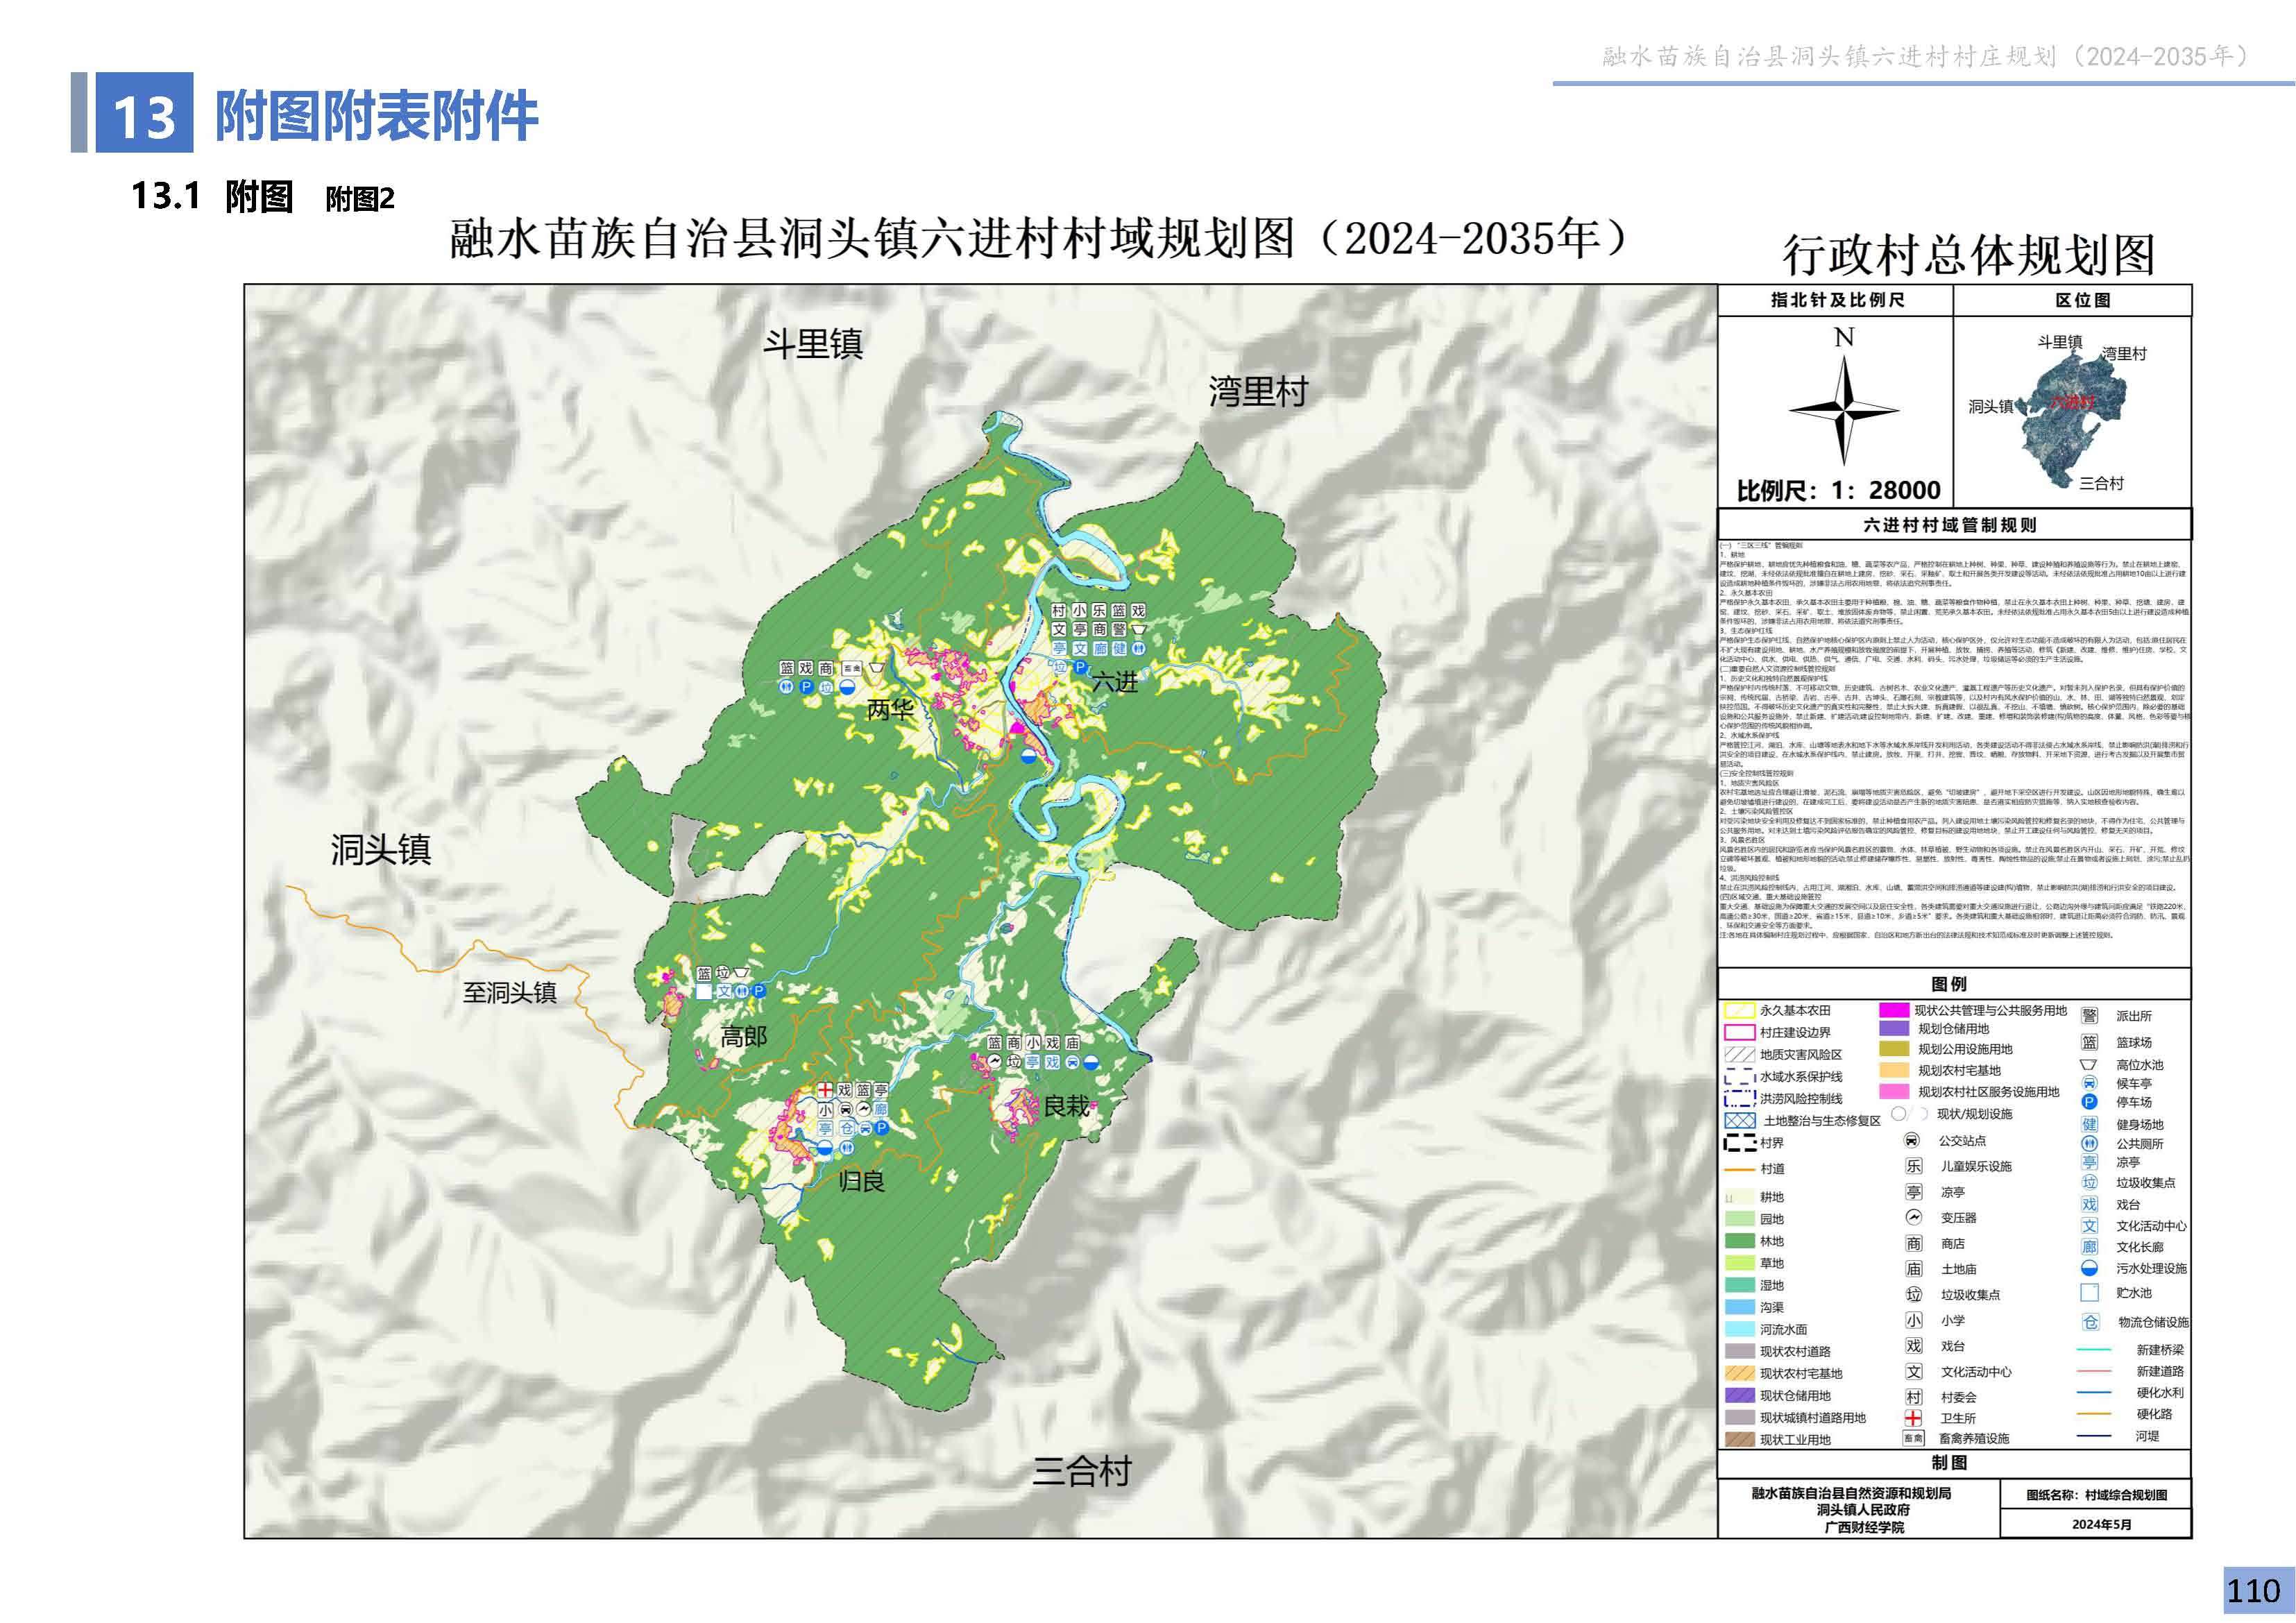Click the 六进村村域管制规则 section heading
The width and height of the screenshot is (2296, 1623).
coord(1950,525)
